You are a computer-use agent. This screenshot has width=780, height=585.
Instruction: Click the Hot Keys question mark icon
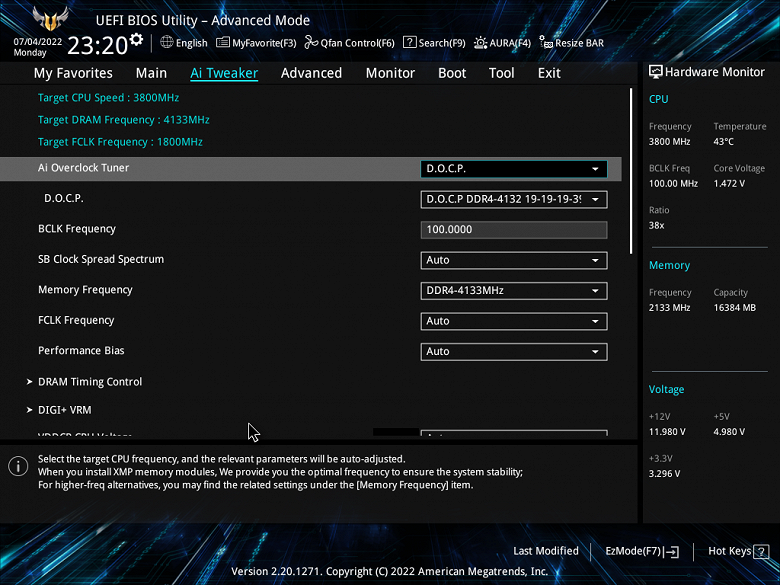tap(761, 551)
